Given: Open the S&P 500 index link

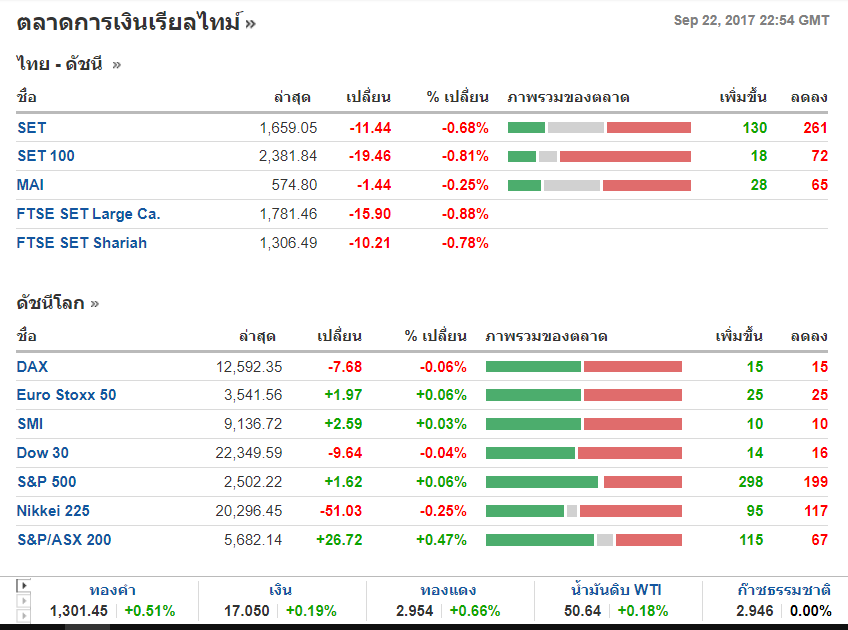Looking at the screenshot, I should (46, 482).
